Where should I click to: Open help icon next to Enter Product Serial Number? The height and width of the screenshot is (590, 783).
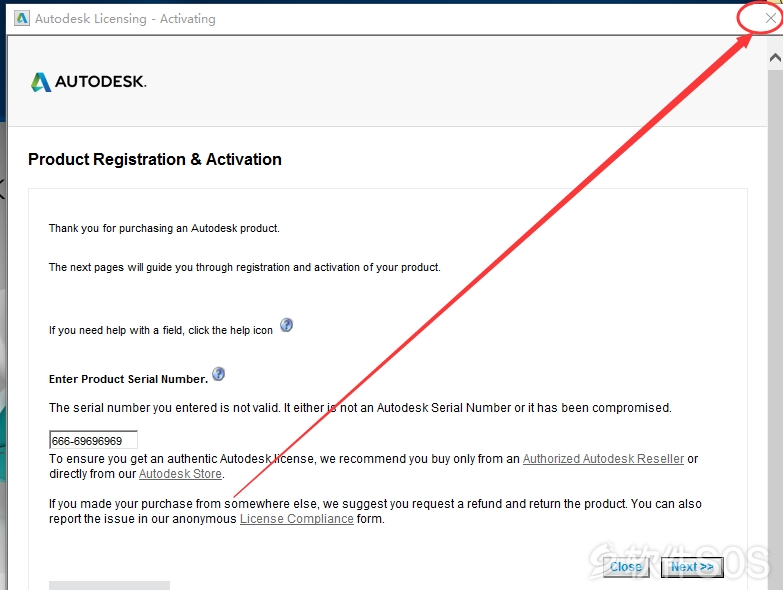pos(218,374)
